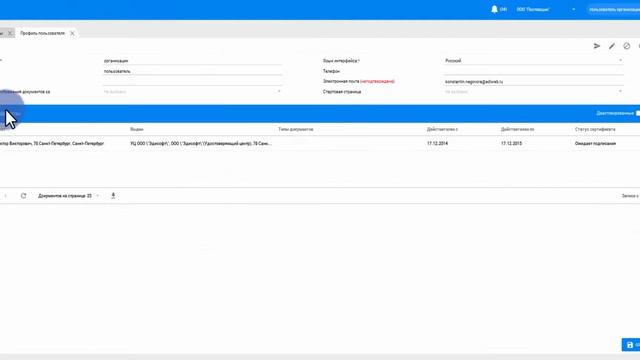Sort by Действителен по column header
The height and width of the screenshot is (360, 640).
518,129
